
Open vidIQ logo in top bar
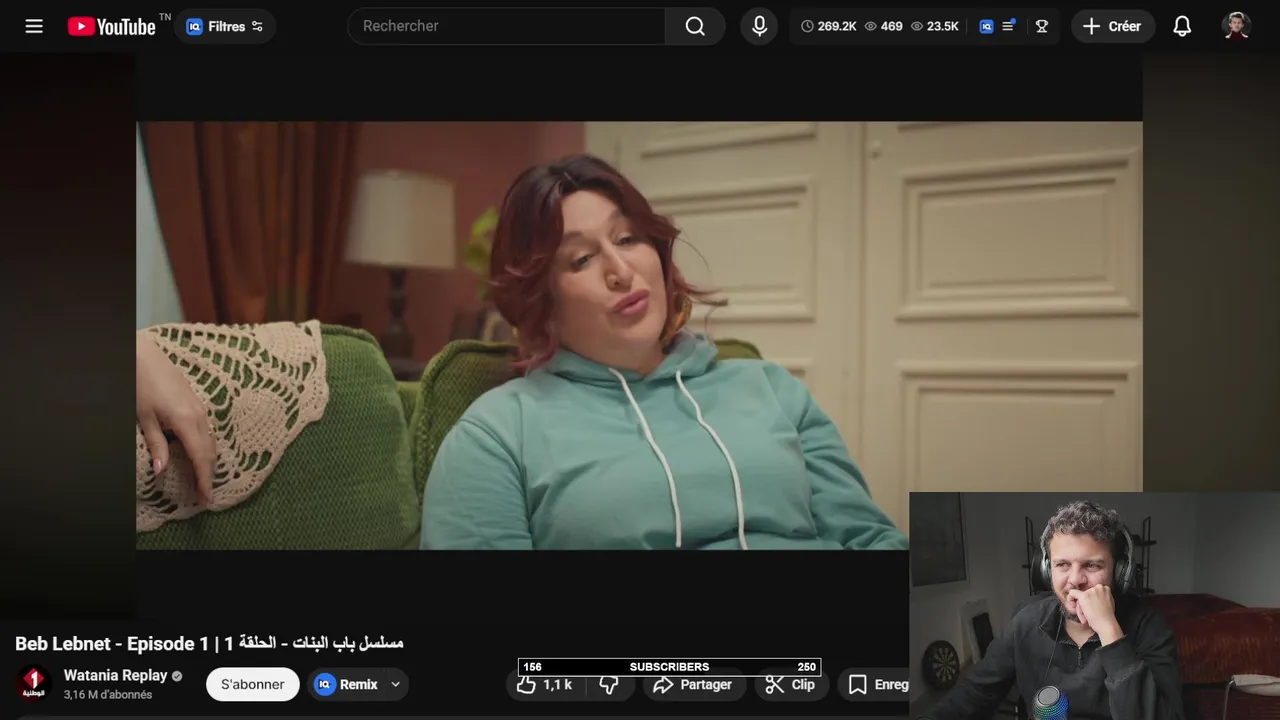(x=986, y=26)
